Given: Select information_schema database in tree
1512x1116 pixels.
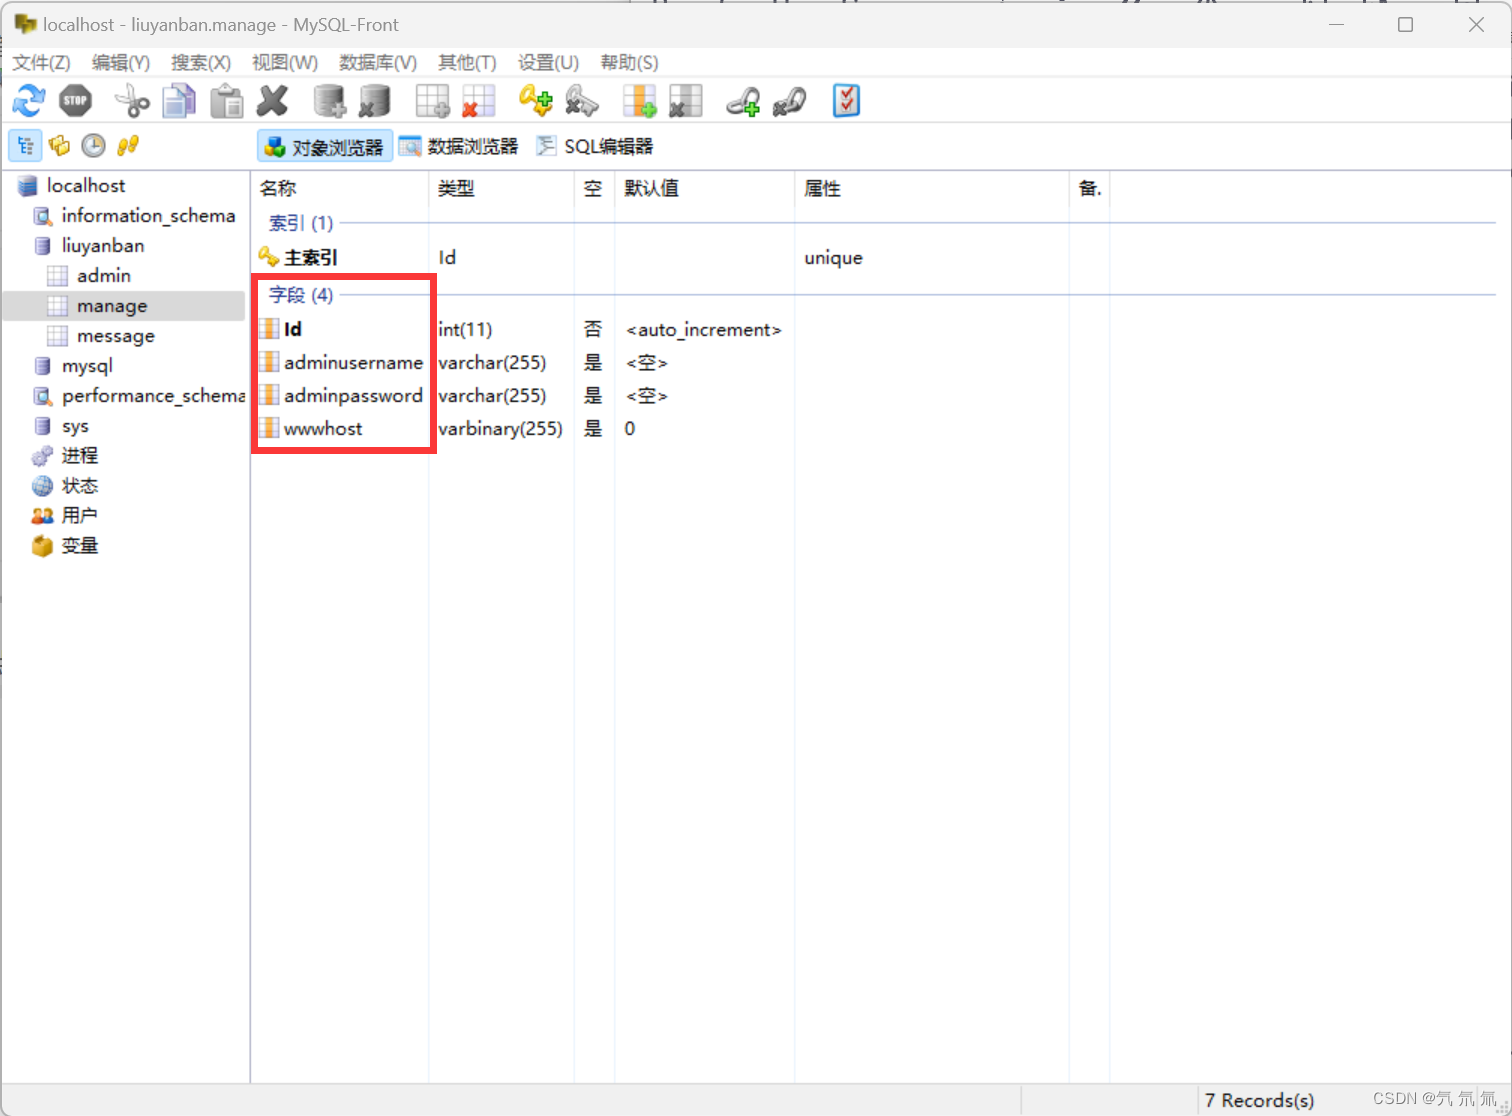Looking at the screenshot, I should [x=148, y=215].
